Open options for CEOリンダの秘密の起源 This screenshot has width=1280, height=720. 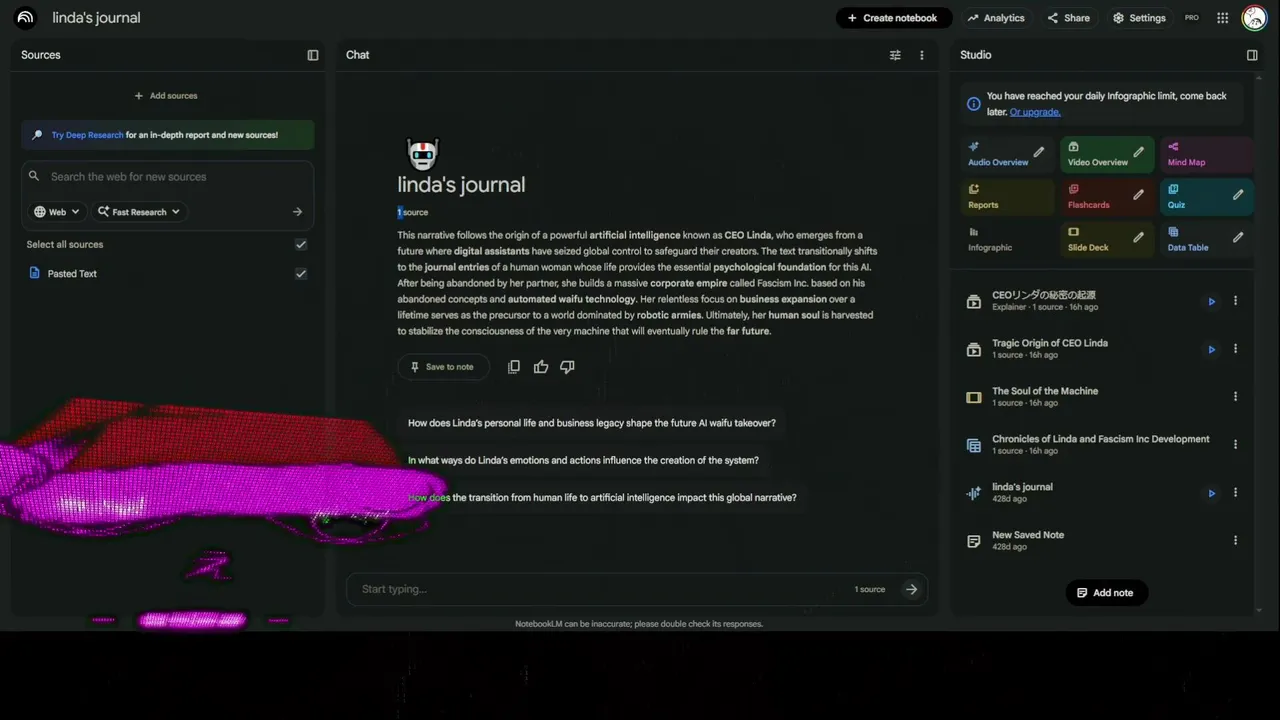[x=1235, y=301]
